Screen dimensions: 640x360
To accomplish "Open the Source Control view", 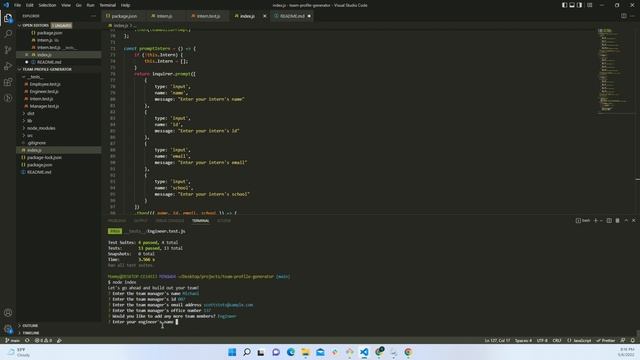I will click(x=8, y=50).
